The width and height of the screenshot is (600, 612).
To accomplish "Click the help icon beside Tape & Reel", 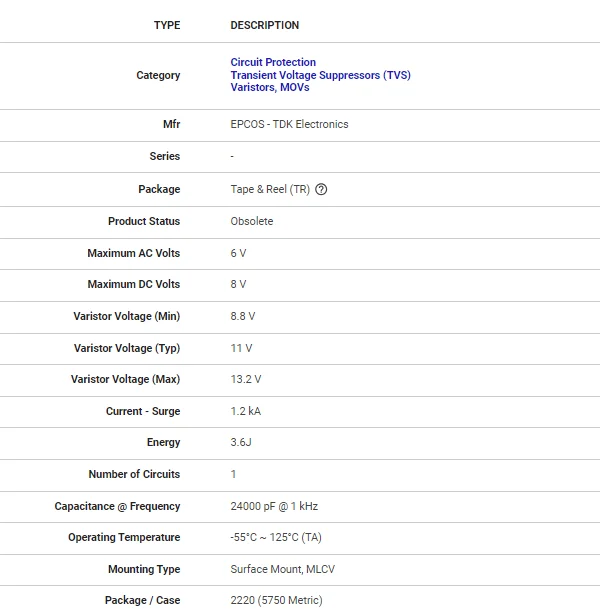I will click(321, 189).
